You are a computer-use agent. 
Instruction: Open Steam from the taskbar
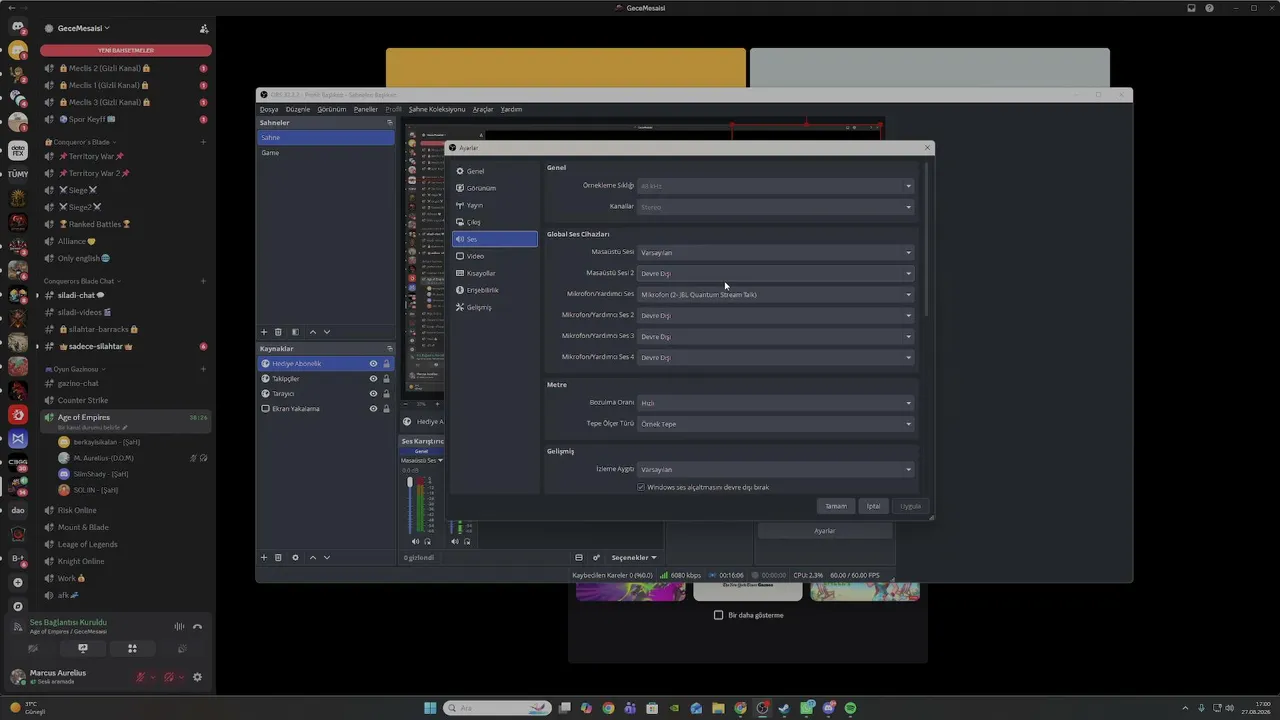click(x=784, y=708)
